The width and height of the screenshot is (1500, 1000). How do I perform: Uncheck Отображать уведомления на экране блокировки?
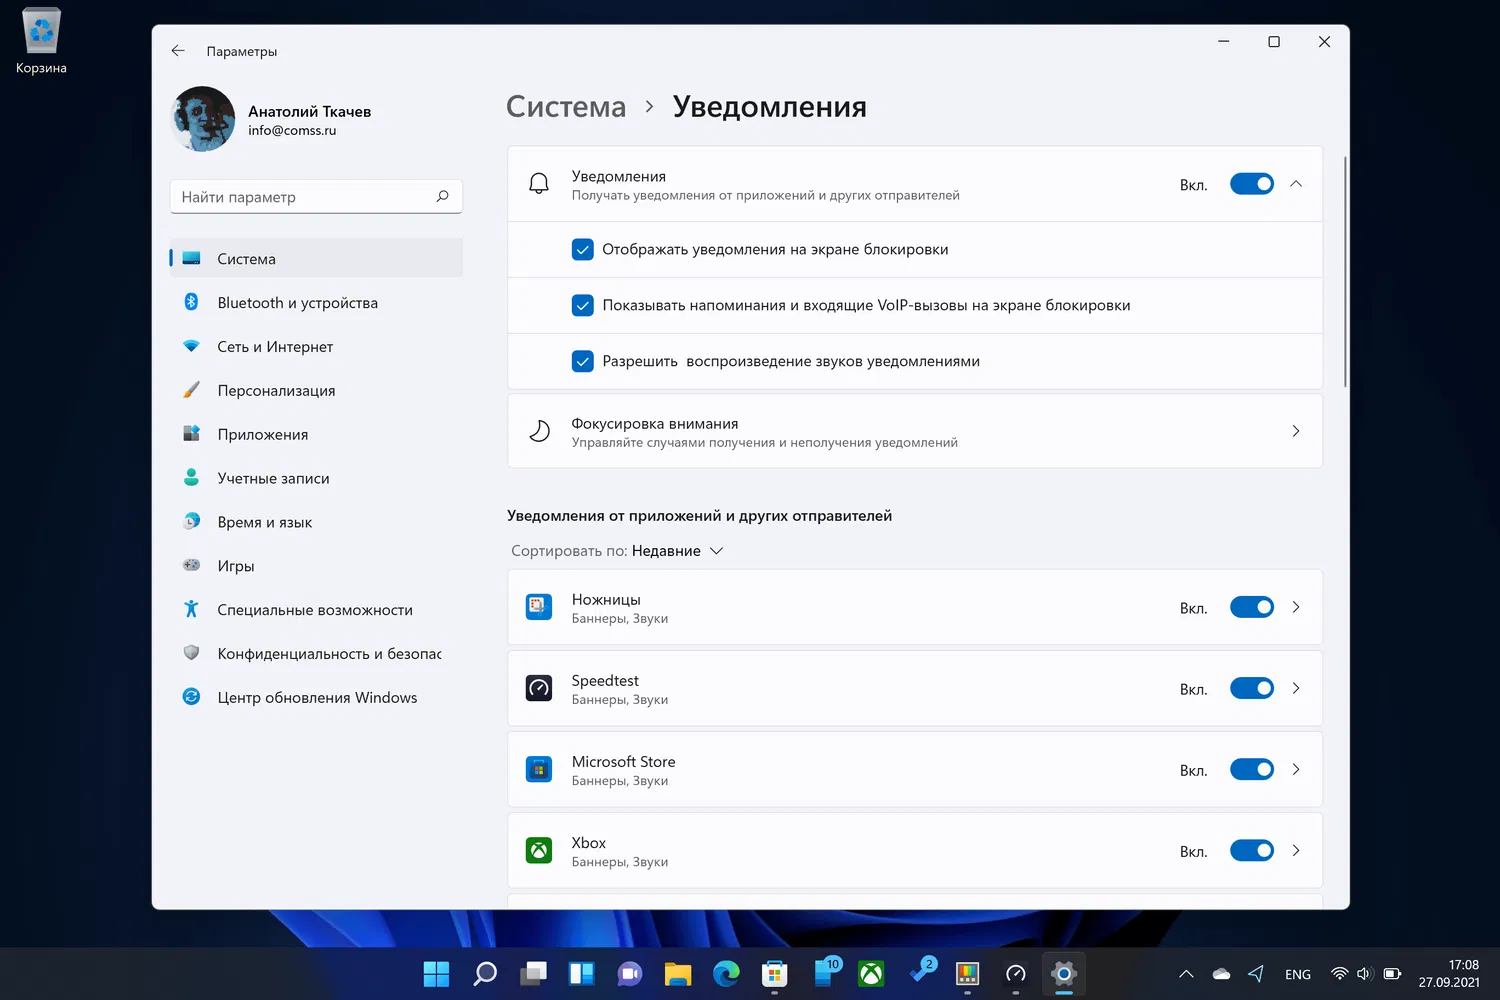pyautogui.click(x=583, y=249)
